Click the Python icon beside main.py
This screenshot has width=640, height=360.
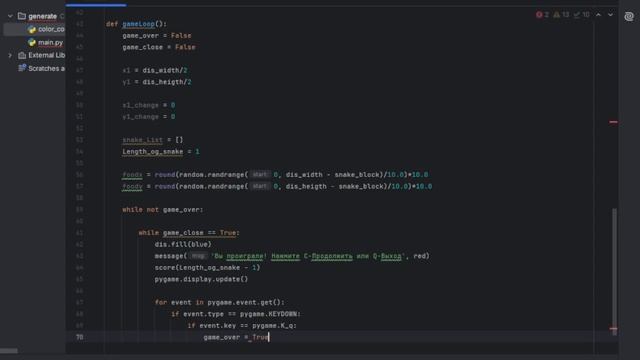tap(32, 42)
